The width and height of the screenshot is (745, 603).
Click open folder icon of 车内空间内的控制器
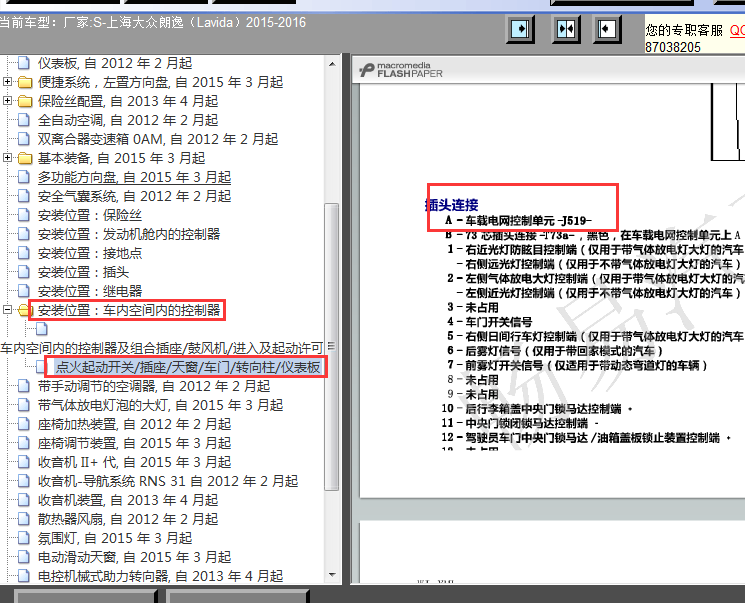(25, 311)
